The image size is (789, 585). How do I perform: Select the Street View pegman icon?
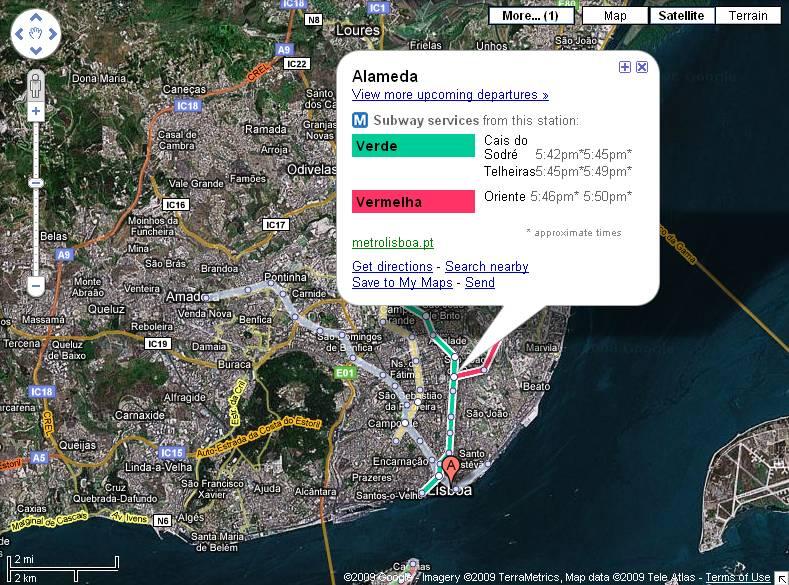(35, 86)
